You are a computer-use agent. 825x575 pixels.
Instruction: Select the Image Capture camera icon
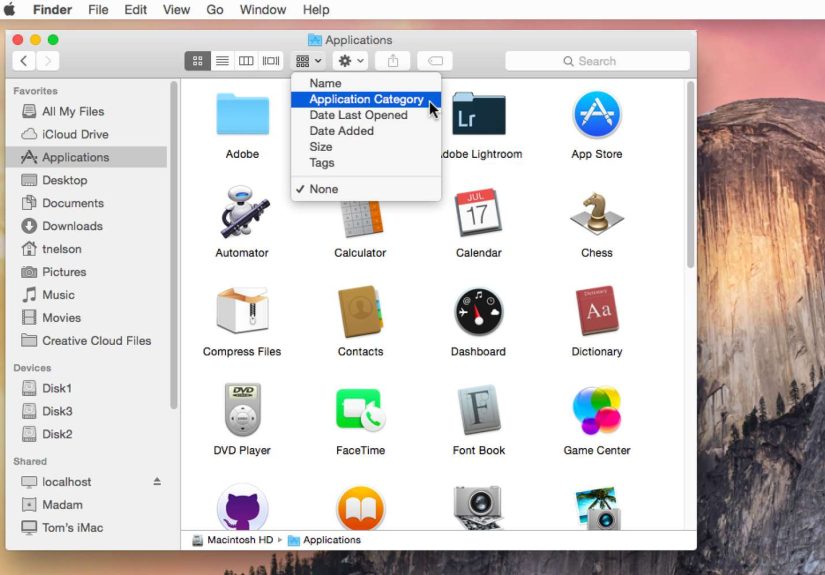(478, 507)
